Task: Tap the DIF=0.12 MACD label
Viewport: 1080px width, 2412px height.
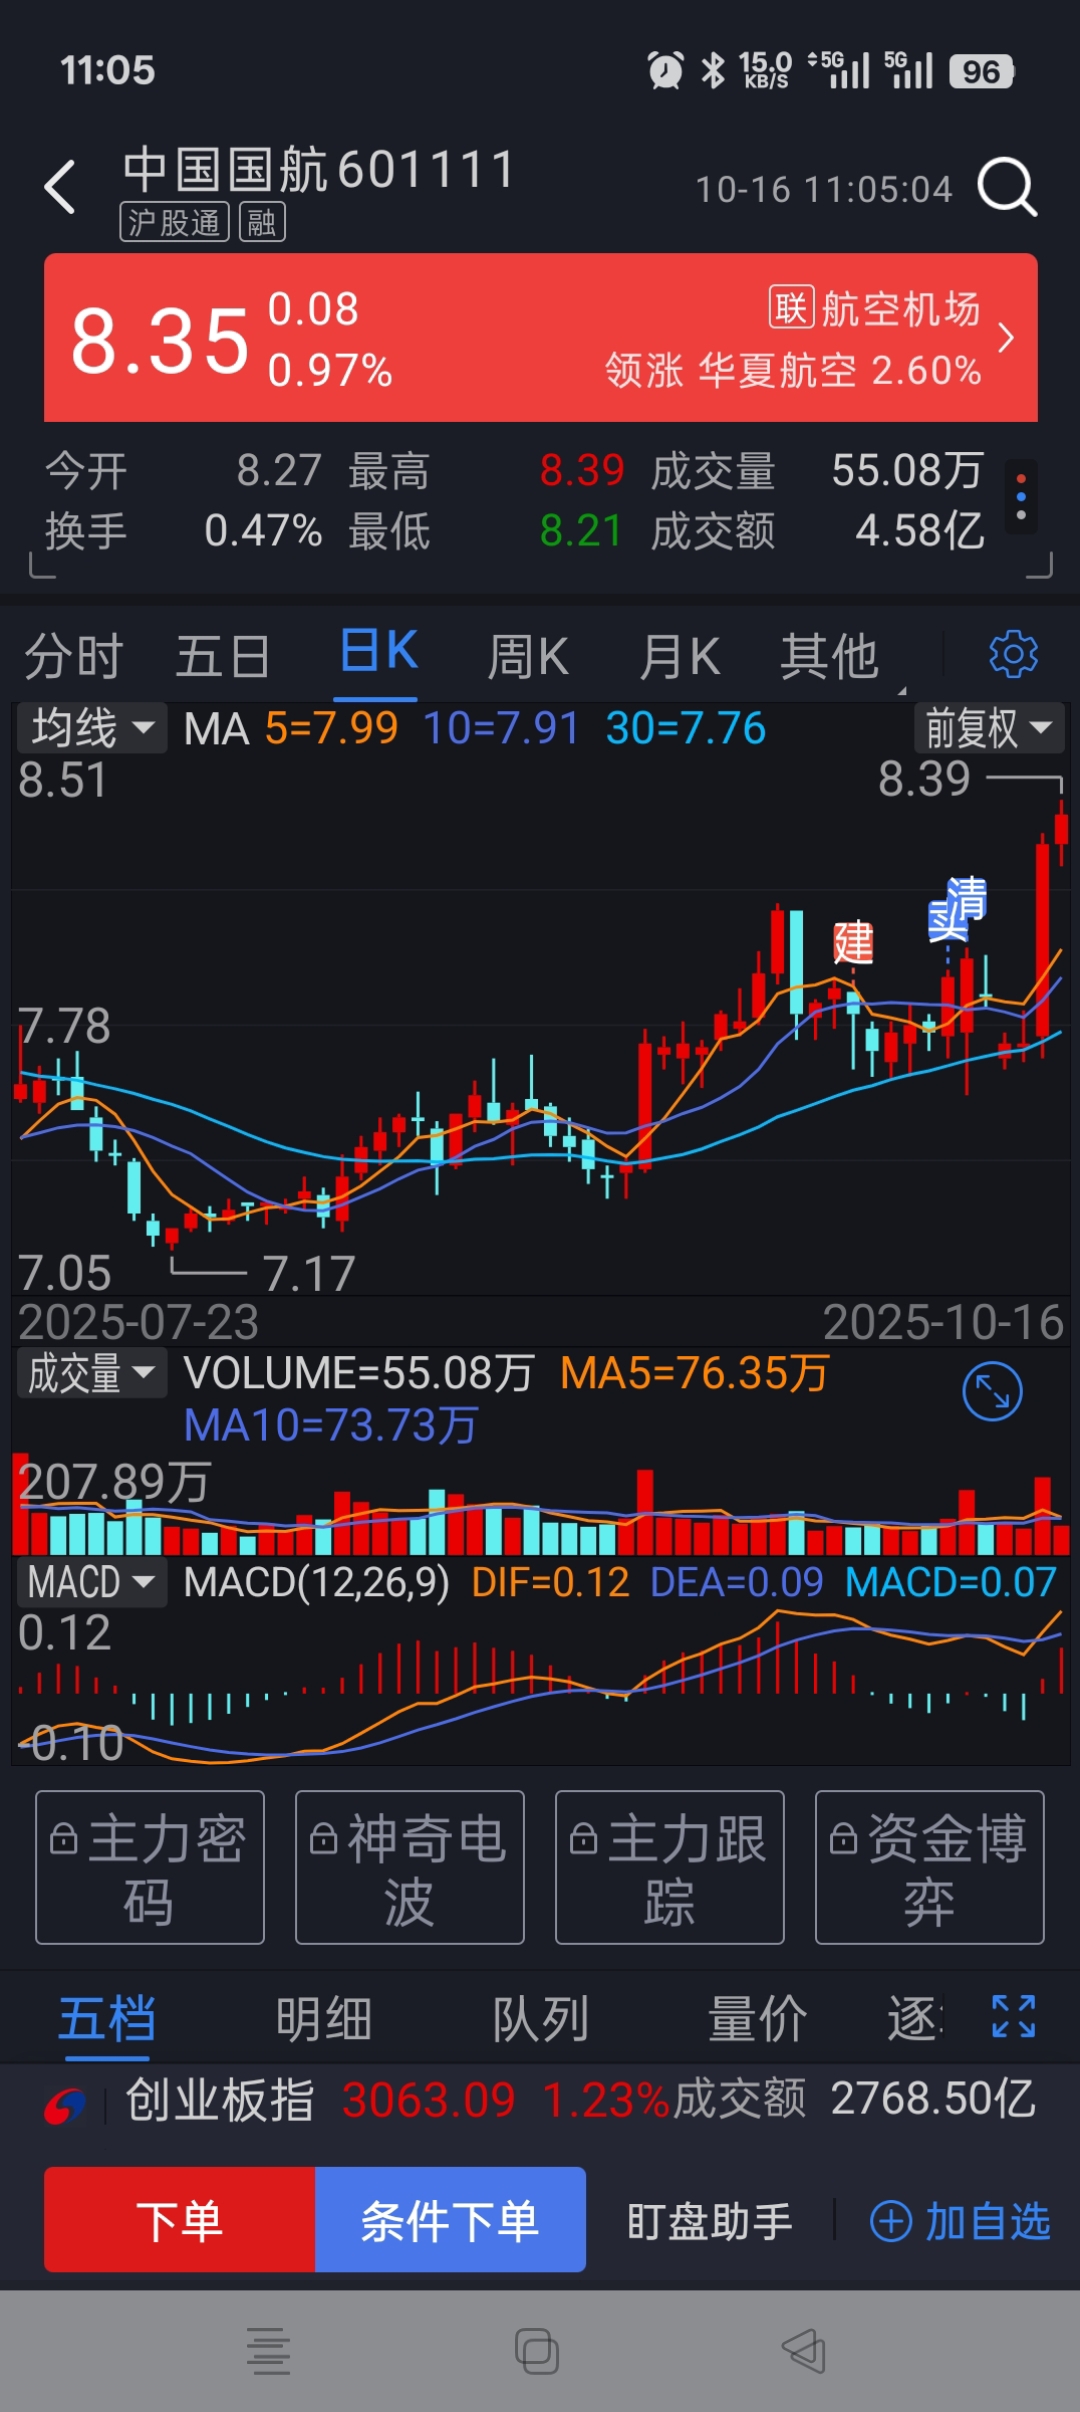Action: [550, 1583]
